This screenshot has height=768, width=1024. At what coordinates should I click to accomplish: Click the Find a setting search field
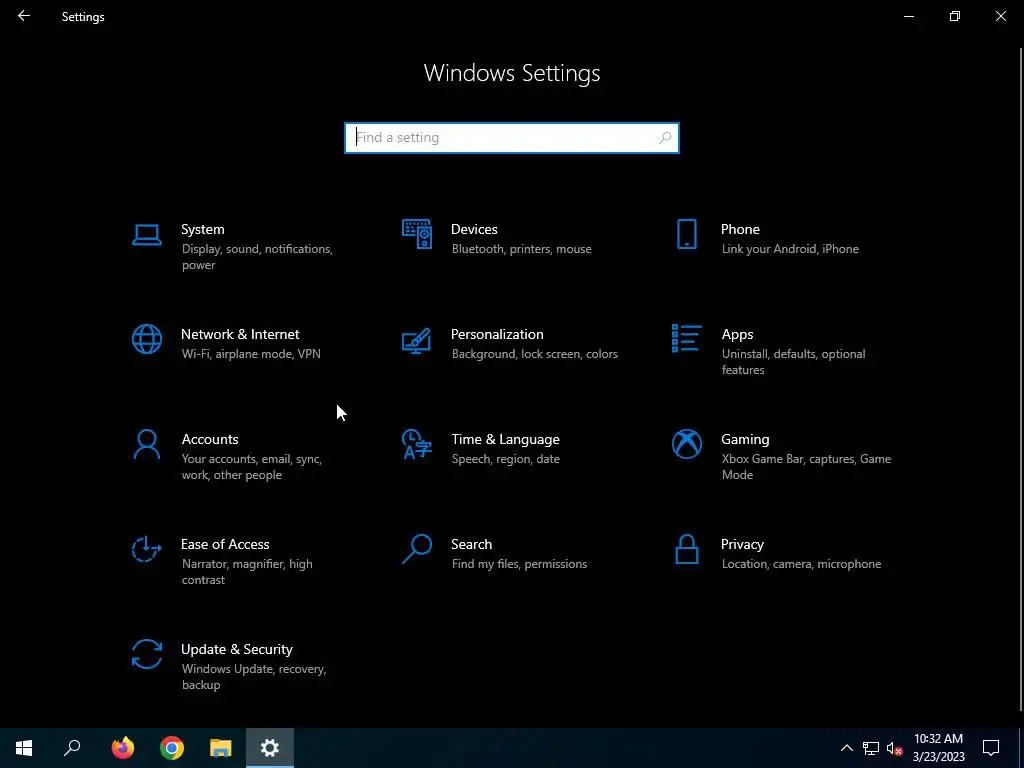point(512,138)
